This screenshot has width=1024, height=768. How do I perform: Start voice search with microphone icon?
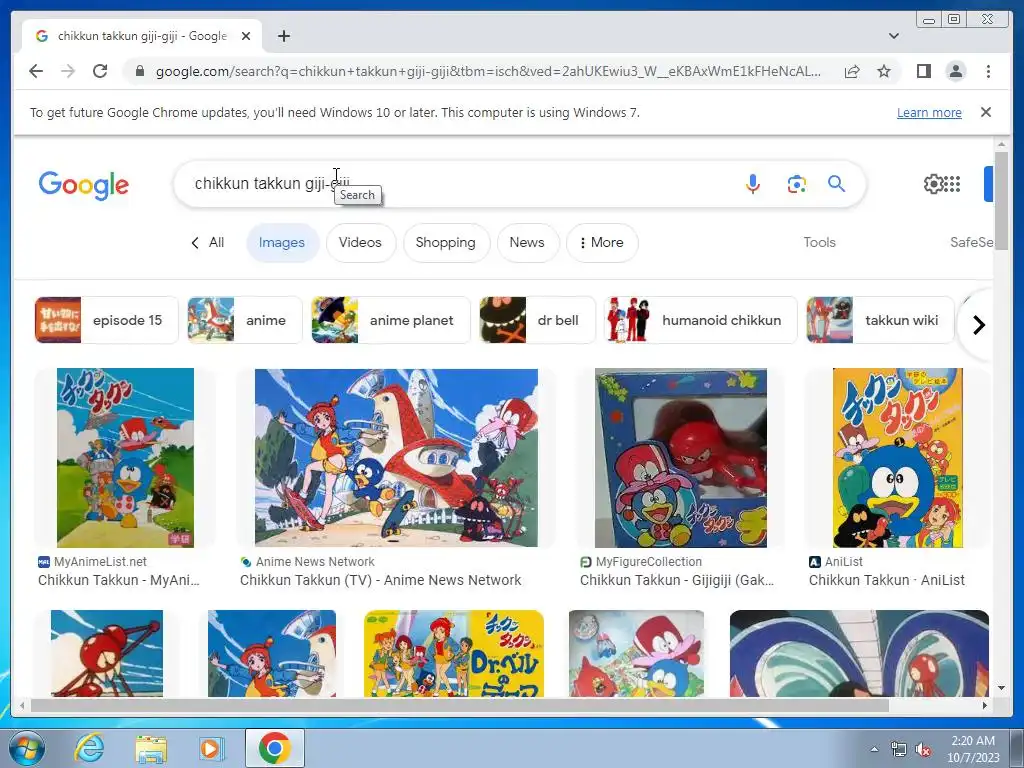pos(752,184)
